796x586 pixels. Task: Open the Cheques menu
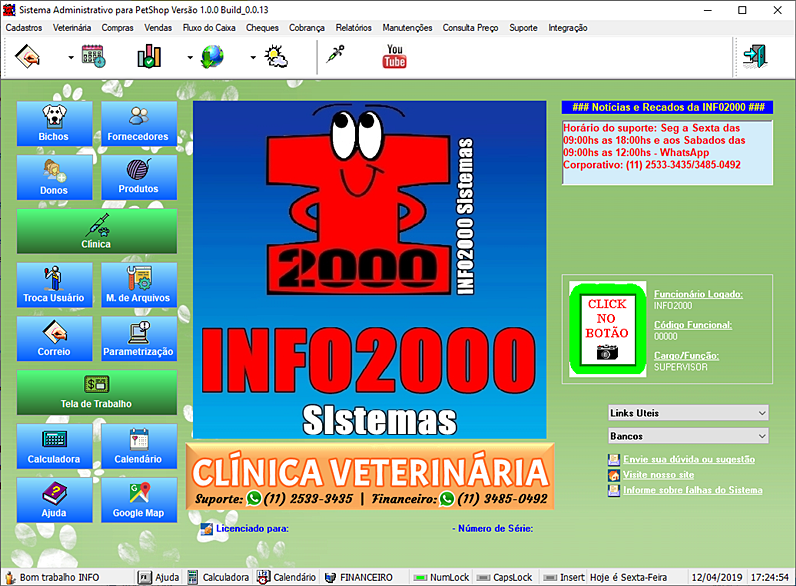pyautogui.click(x=262, y=28)
